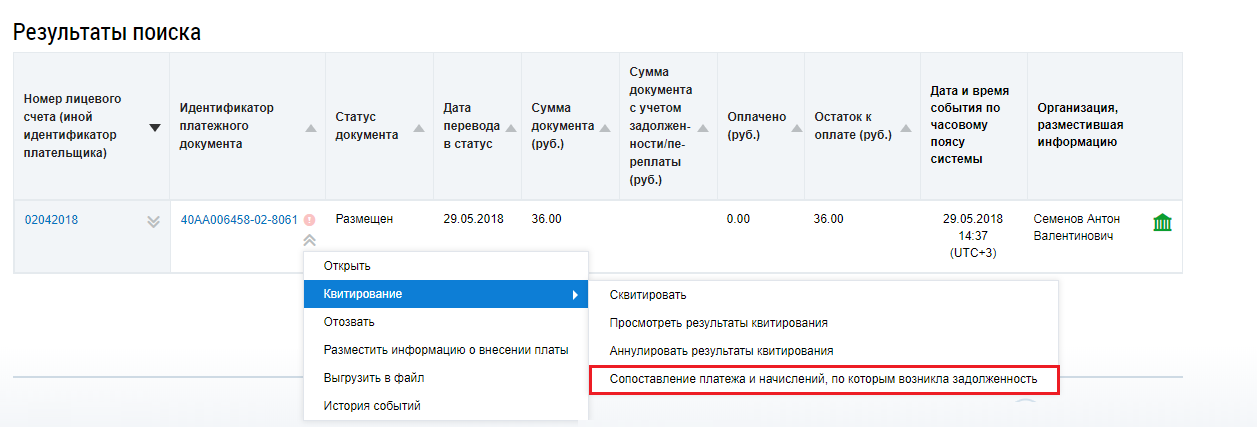Sort by Оплачено (руб.) column arrow
This screenshot has width=1257, height=427.
coord(795,127)
